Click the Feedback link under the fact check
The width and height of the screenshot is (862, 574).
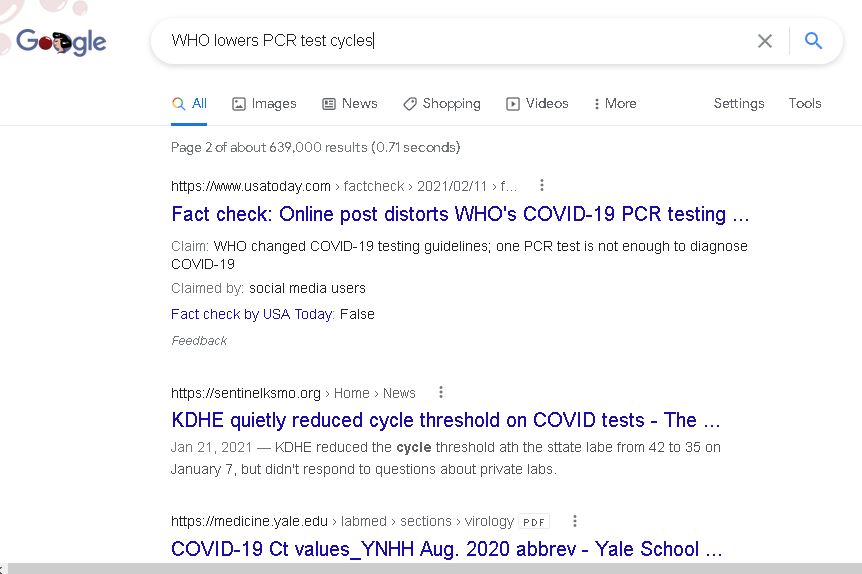199,341
